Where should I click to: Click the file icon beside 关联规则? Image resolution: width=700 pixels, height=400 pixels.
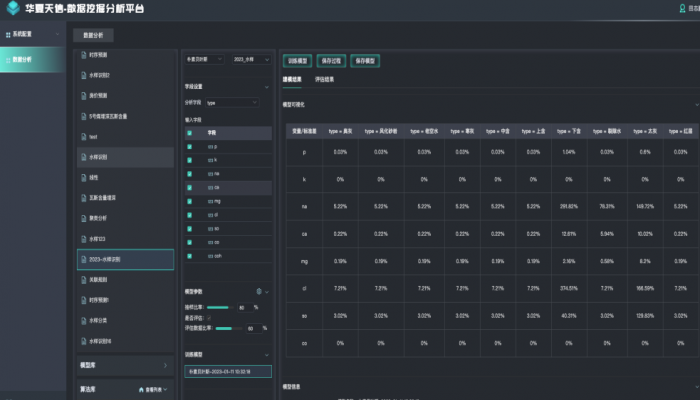point(83,280)
